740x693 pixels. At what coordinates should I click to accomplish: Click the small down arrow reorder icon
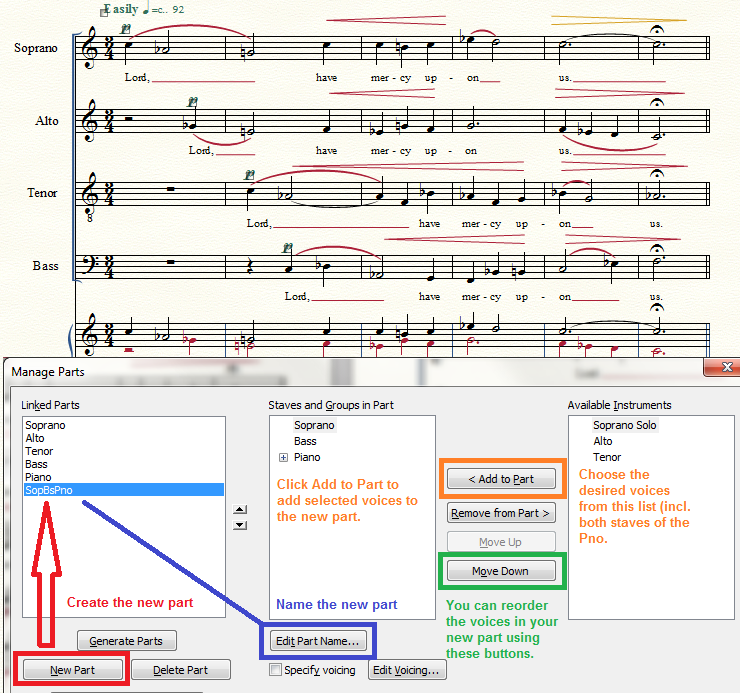(239, 523)
